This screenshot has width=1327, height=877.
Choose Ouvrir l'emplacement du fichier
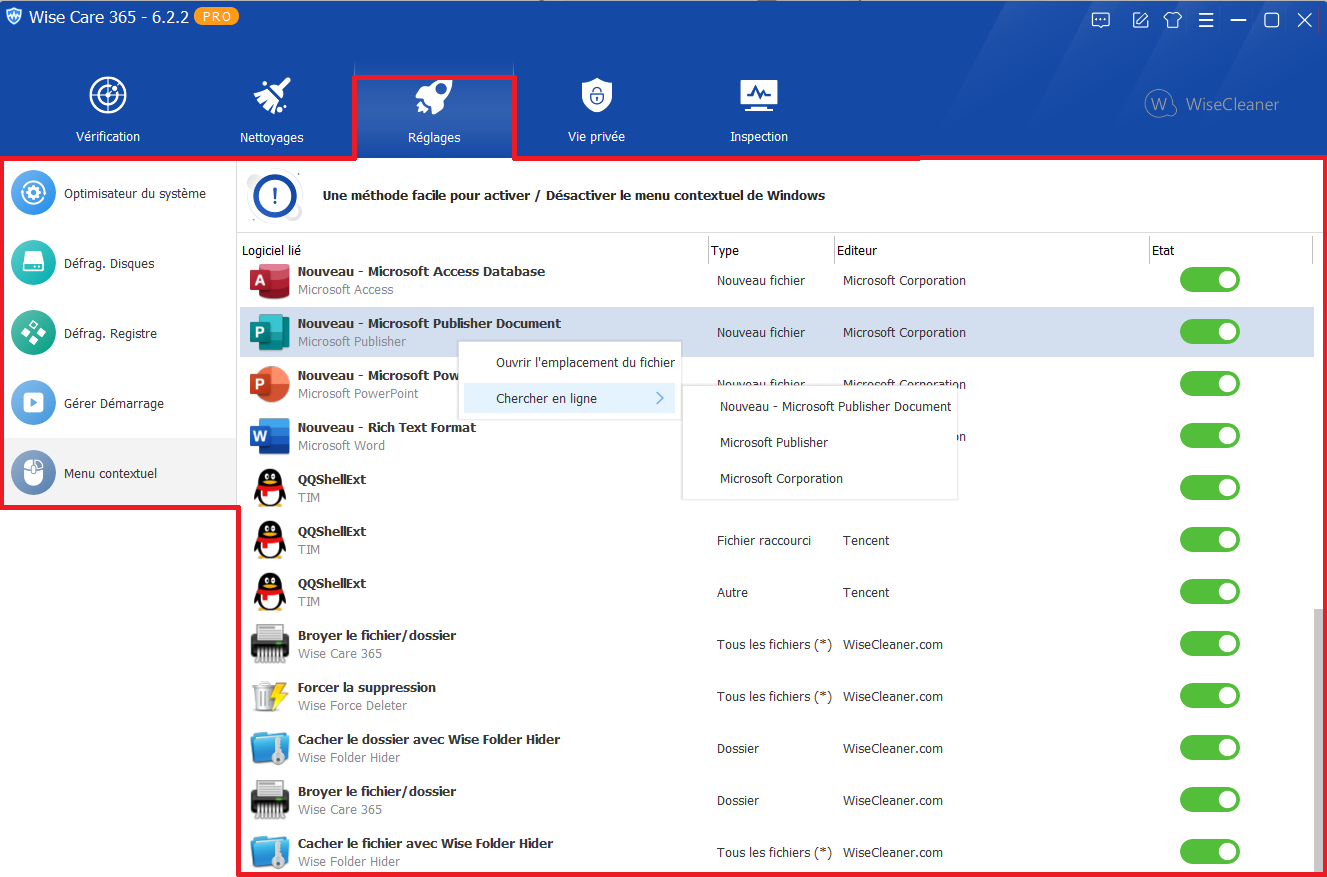click(585, 362)
